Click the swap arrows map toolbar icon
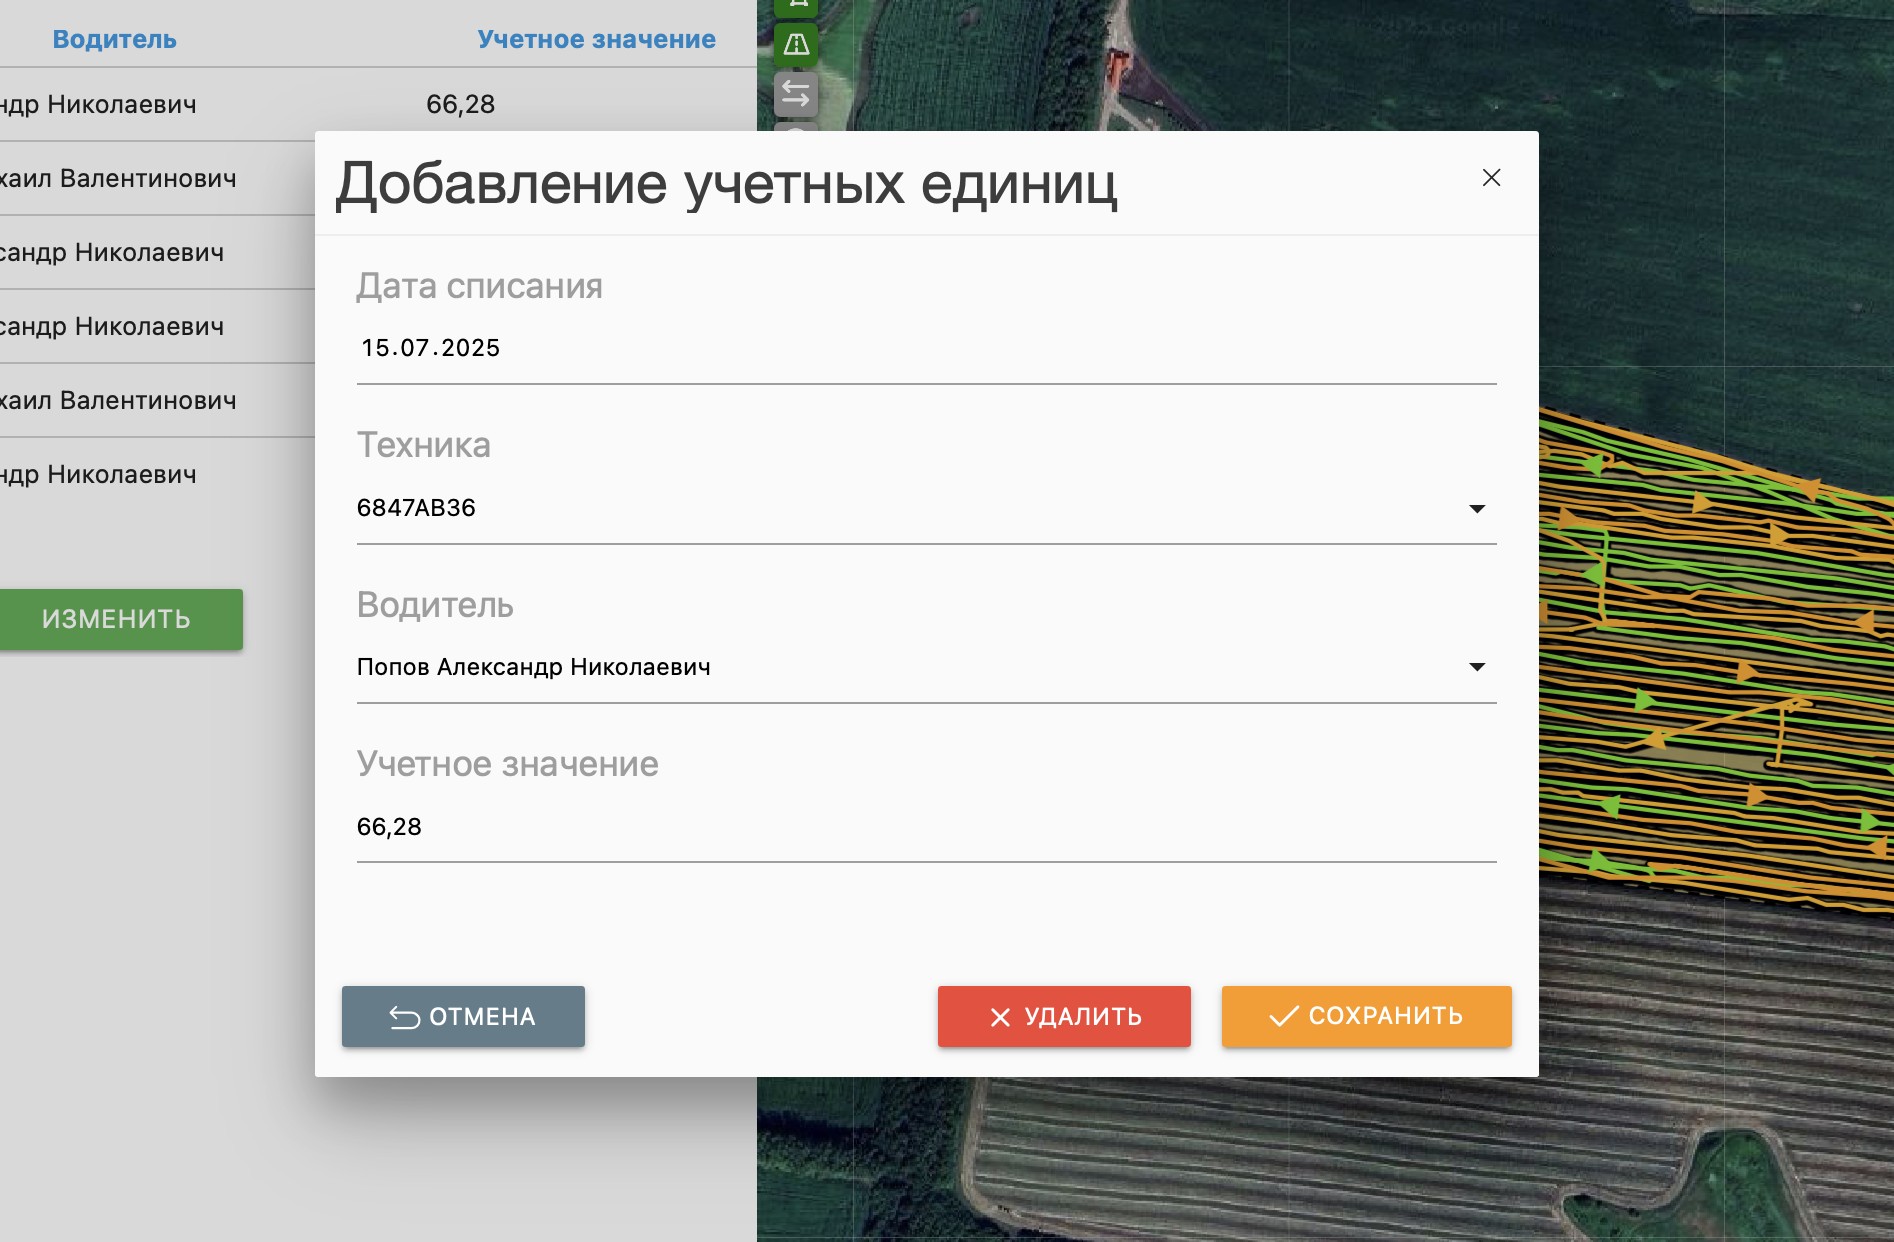Image resolution: width=1894 pixels, height=1242 pixels. tap(796, 94)
